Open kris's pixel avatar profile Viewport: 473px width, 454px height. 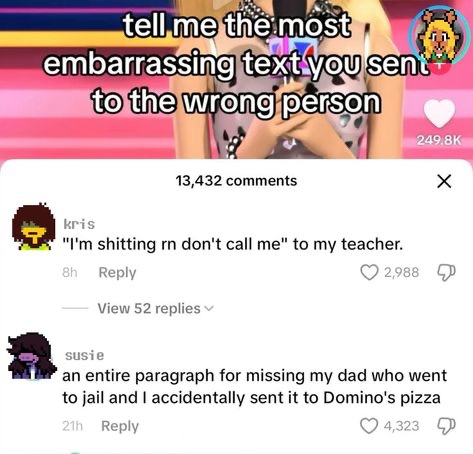[33, 227]
